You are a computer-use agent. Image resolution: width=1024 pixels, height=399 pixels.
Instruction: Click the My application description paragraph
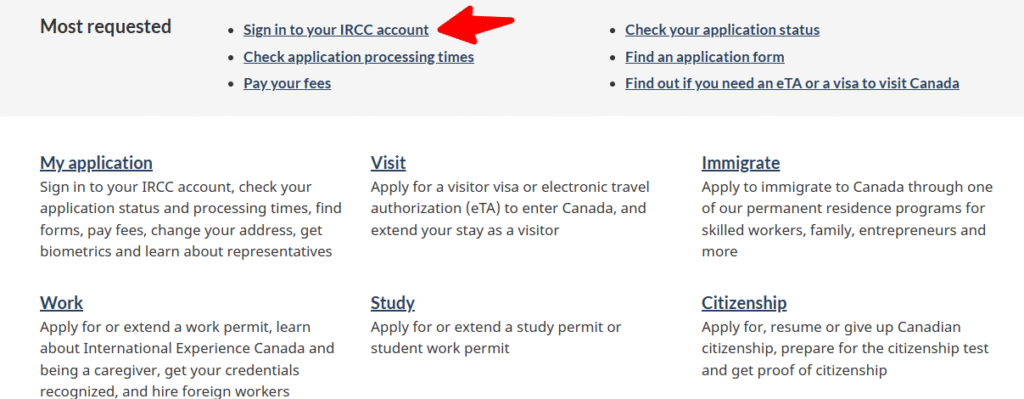pyautogui.click(x=191, y=219)
